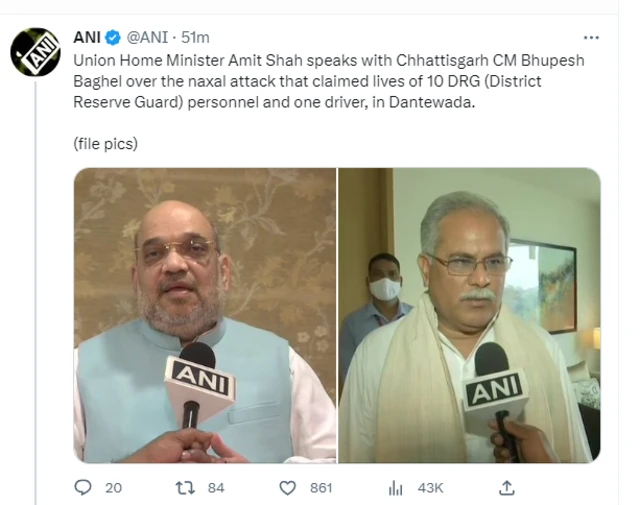Image resolution: width=640 pixels, height=505 pixels.
Task: View analytics via the bar chart icon
Action: pos(395,488)
